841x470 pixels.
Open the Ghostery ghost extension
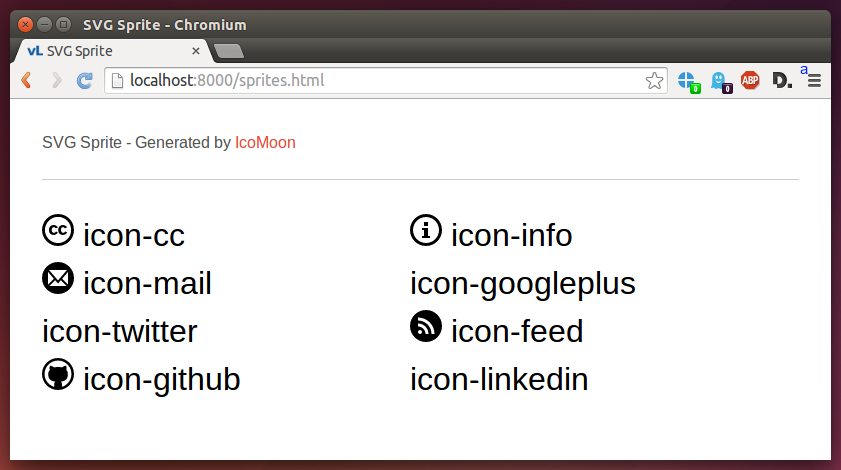(x=720, y=82)
